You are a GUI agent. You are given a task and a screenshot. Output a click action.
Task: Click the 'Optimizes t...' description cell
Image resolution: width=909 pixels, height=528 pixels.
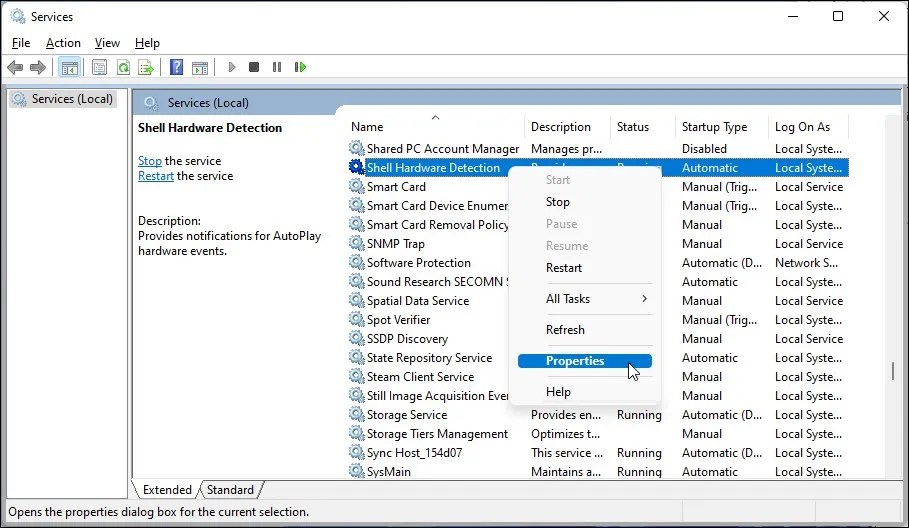point(565,434)
